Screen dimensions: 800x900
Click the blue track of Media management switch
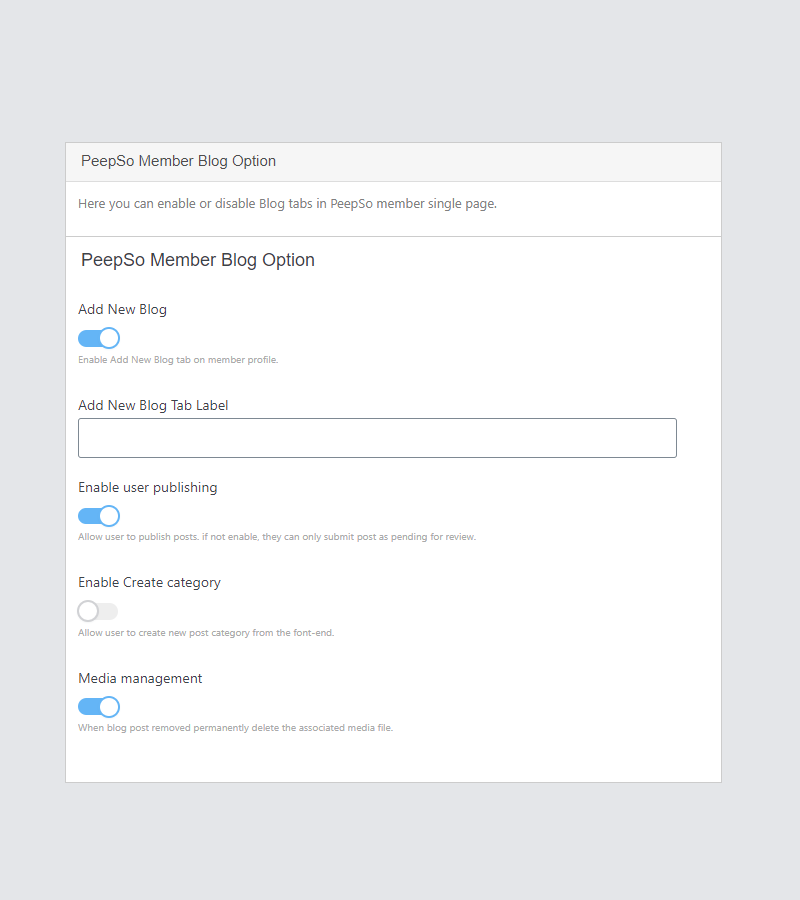88,707
